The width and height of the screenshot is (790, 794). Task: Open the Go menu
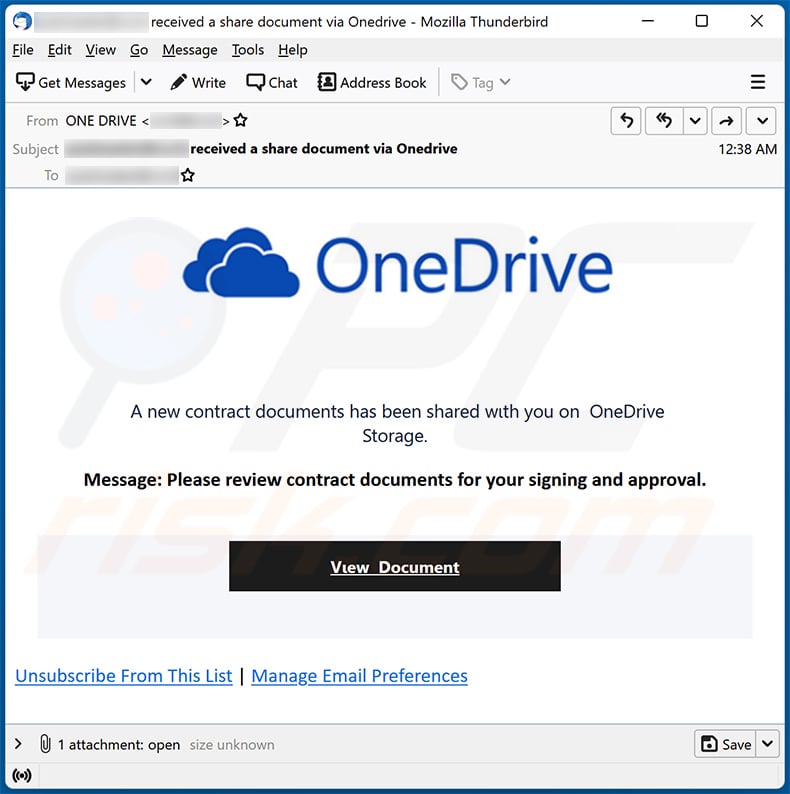tap(139, 50)
